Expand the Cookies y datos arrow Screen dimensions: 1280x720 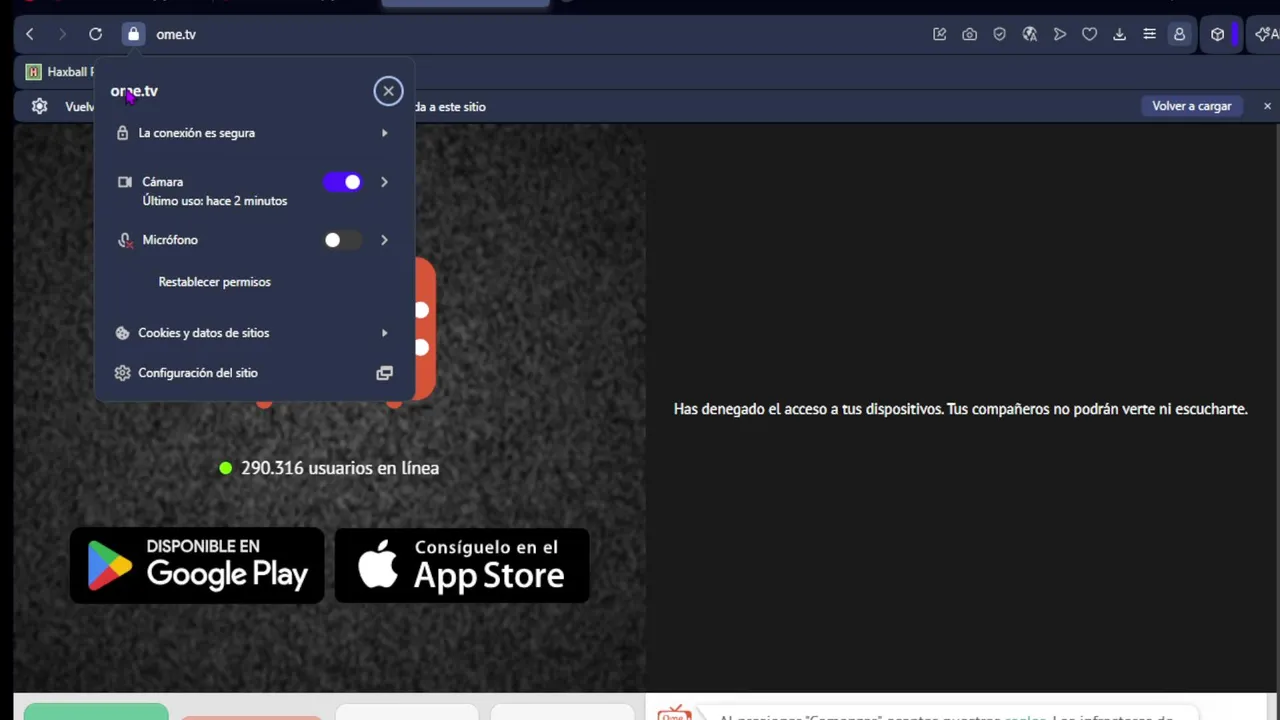point(384,333)
